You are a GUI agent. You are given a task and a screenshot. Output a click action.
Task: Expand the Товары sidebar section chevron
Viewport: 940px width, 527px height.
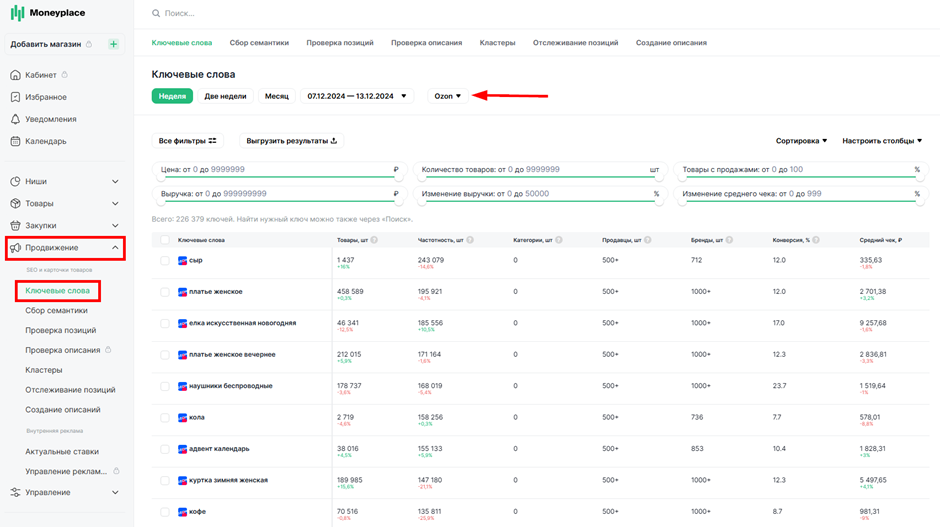coord(115,204)
